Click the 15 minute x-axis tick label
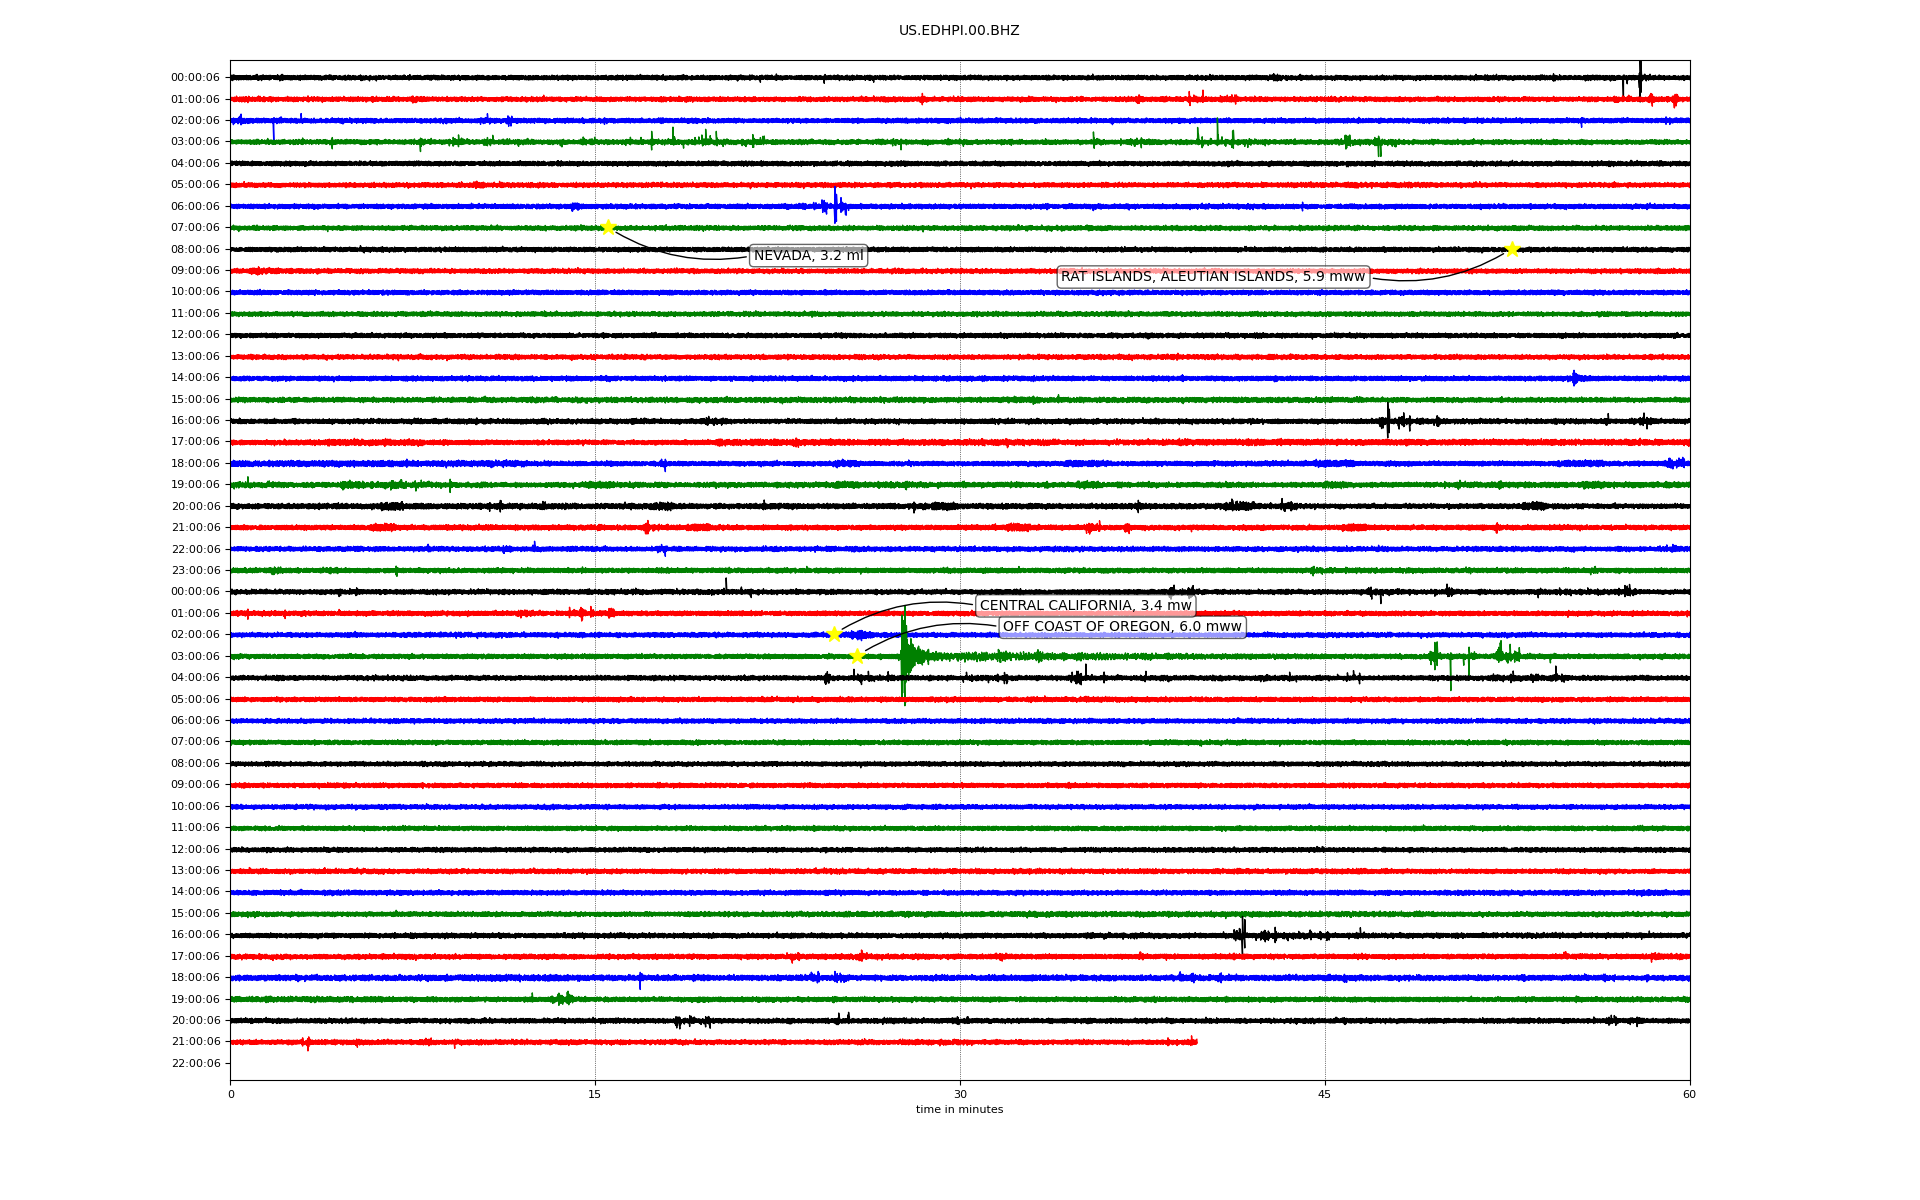 click(595, 1094)
